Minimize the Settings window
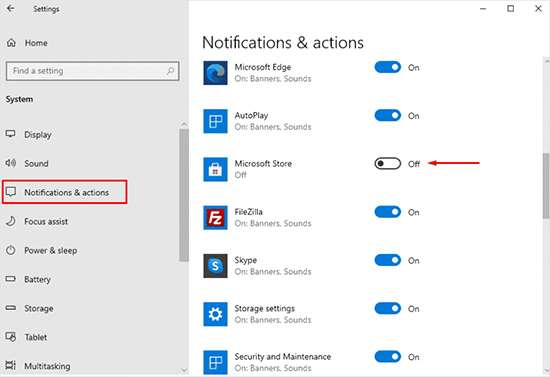 pyautogui.click(x=483, y=8)
